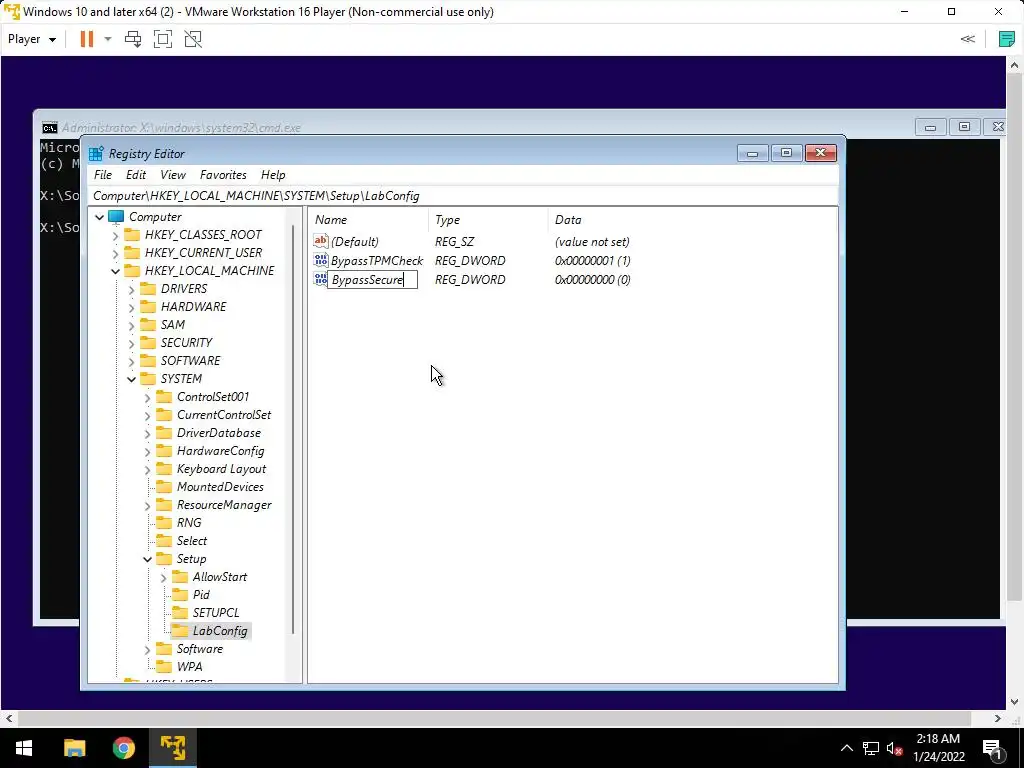Viewport: 1024px width, 768px height.
Task: Open the Edit menu in Registry Editor
Action: pyautogui.click(x=136, y=175)
